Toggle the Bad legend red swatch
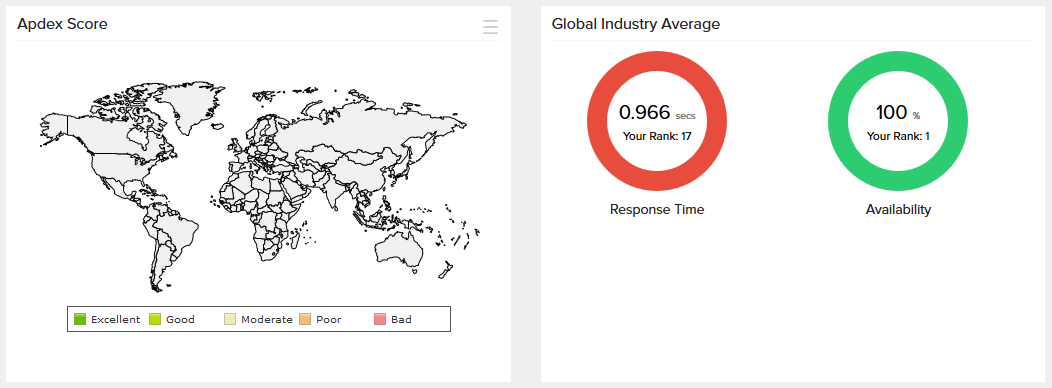Screen dimensions: 1052x388 (380, 320)
